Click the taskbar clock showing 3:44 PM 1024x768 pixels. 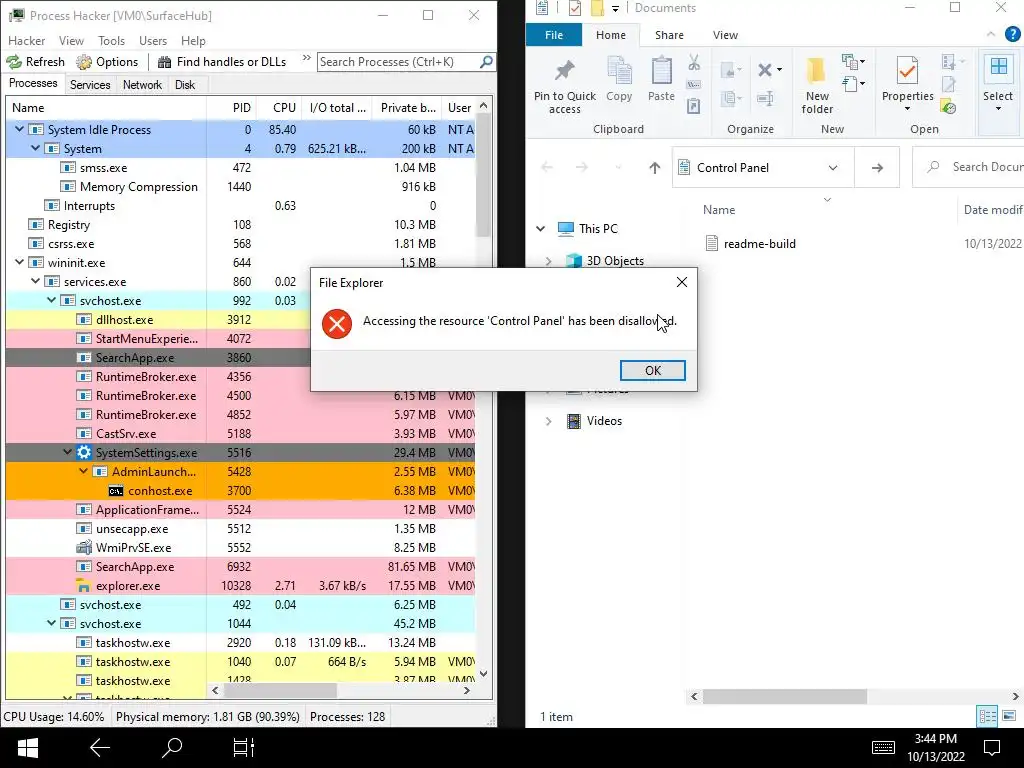[935, 747]
